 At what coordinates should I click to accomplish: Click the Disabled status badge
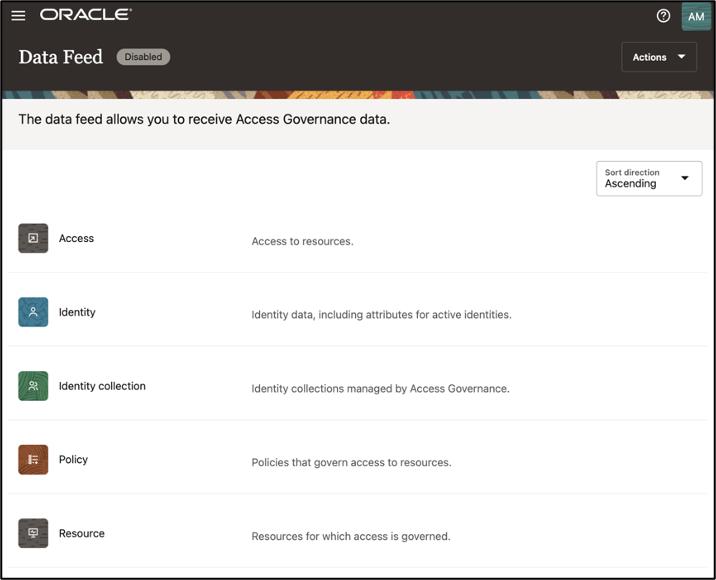[x=143, y=57]
